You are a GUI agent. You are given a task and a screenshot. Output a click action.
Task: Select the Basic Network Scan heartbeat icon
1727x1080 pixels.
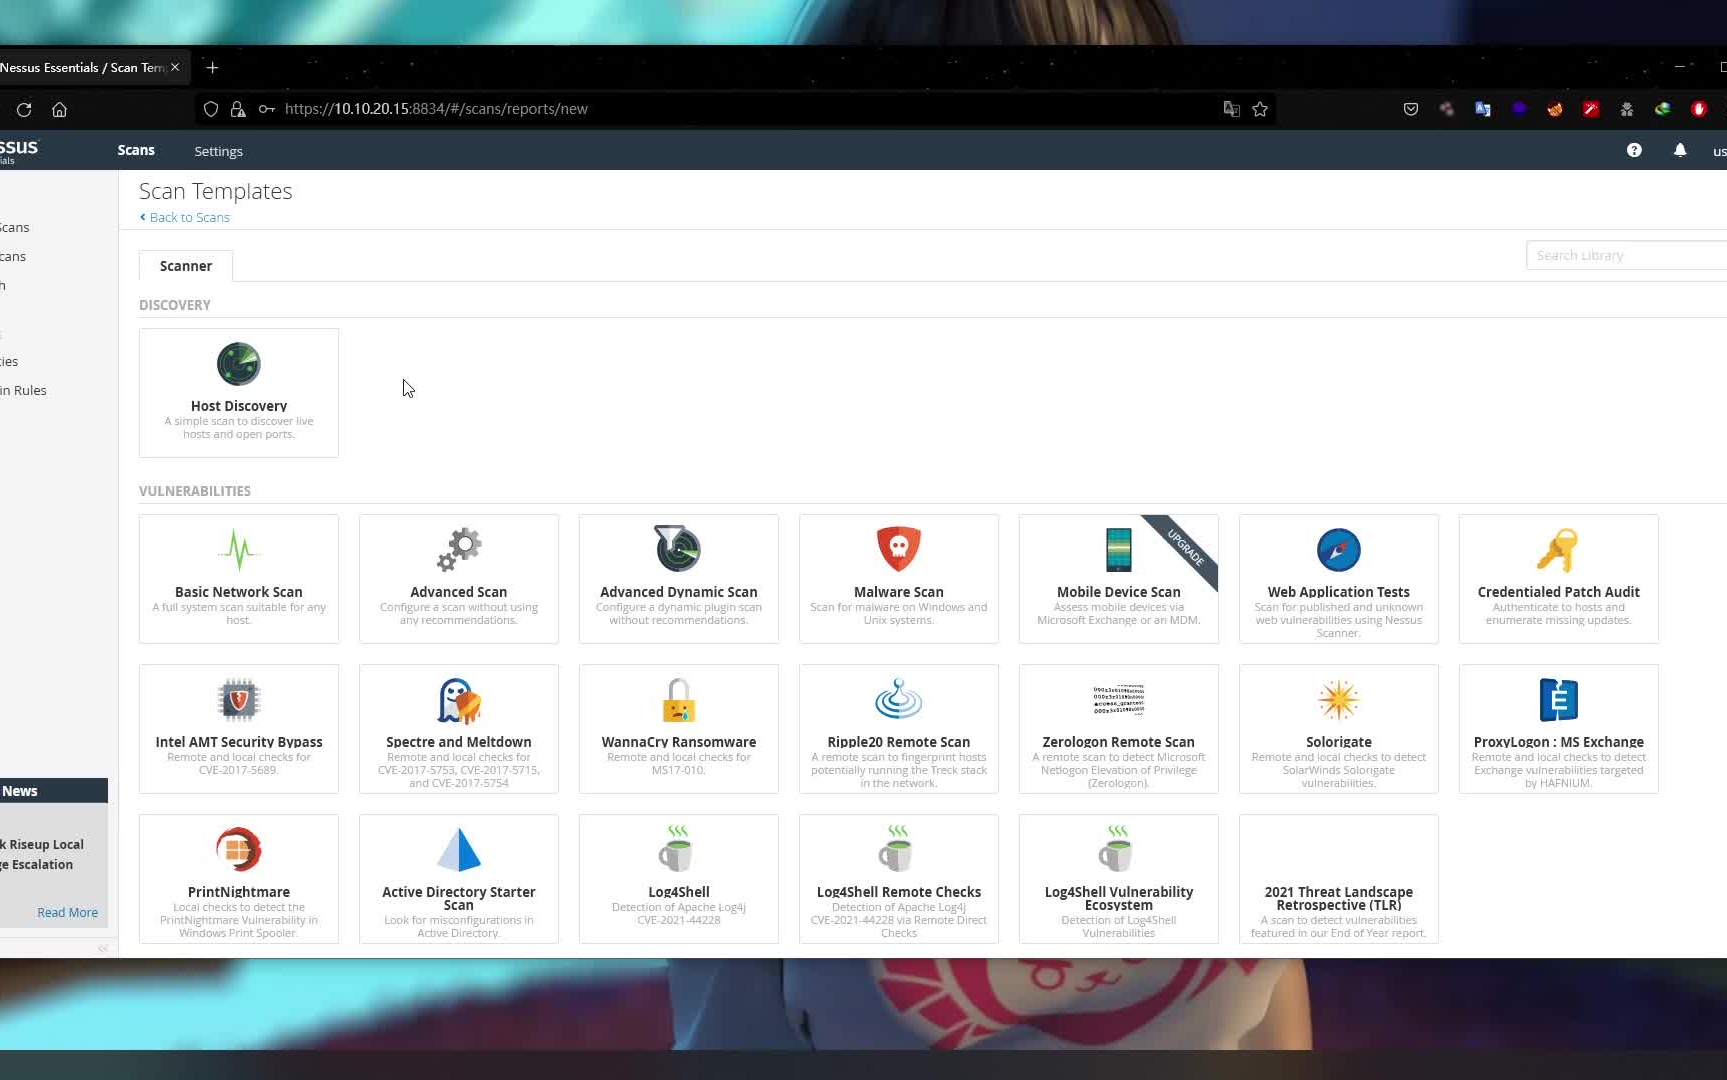(x=239, y=549)
